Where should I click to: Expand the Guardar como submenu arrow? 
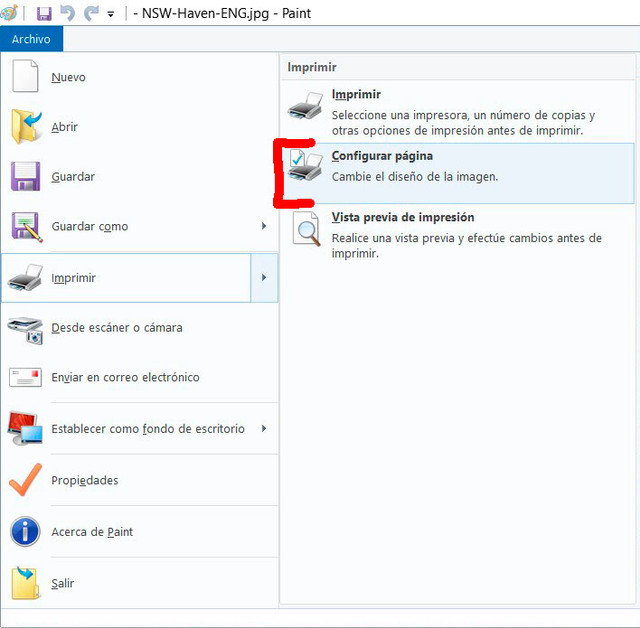click(x=264, y=226)
